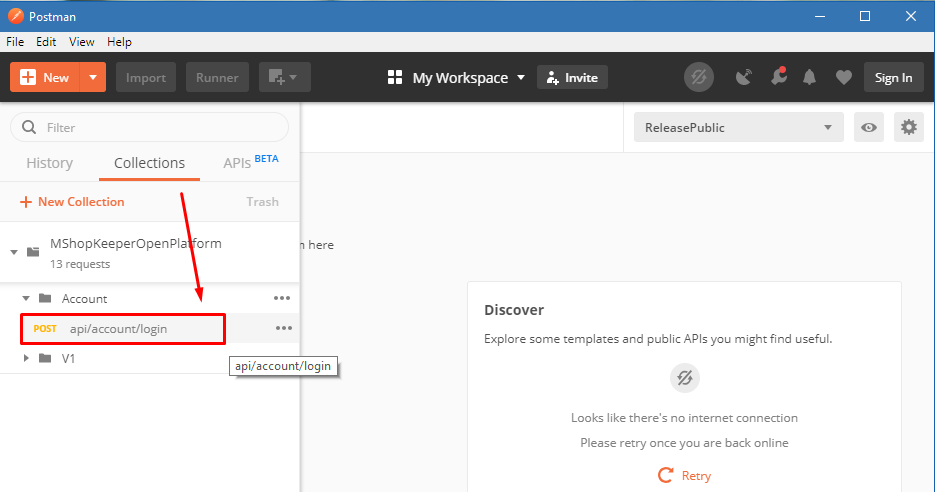Click the environment quick look eye icon
Screen dimensions: 935x492
click(869, 127)
